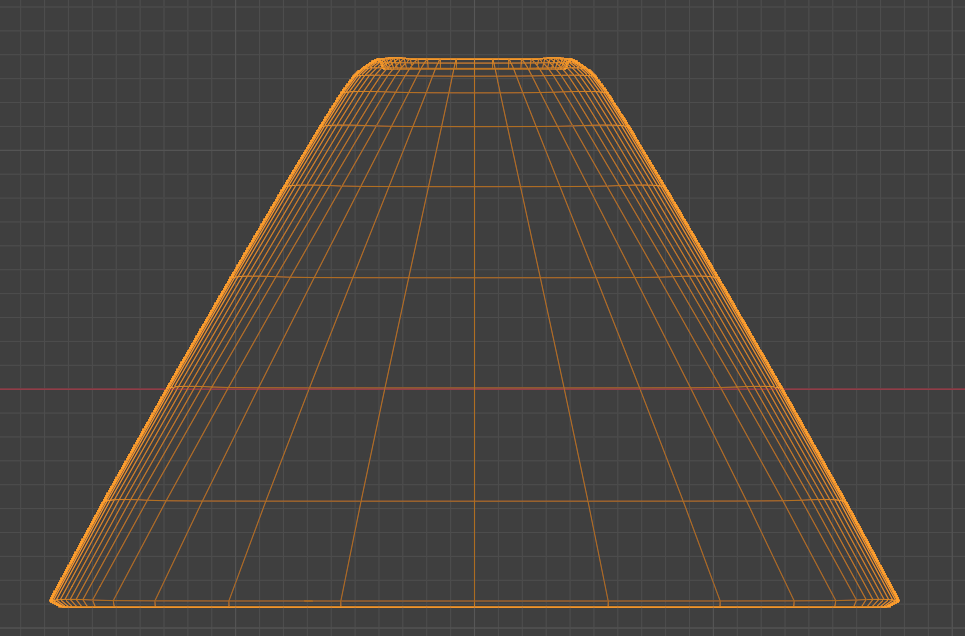
Task: Click the bottom-left corner vertex of the wireframe mesh
Action: pos(52,600)
